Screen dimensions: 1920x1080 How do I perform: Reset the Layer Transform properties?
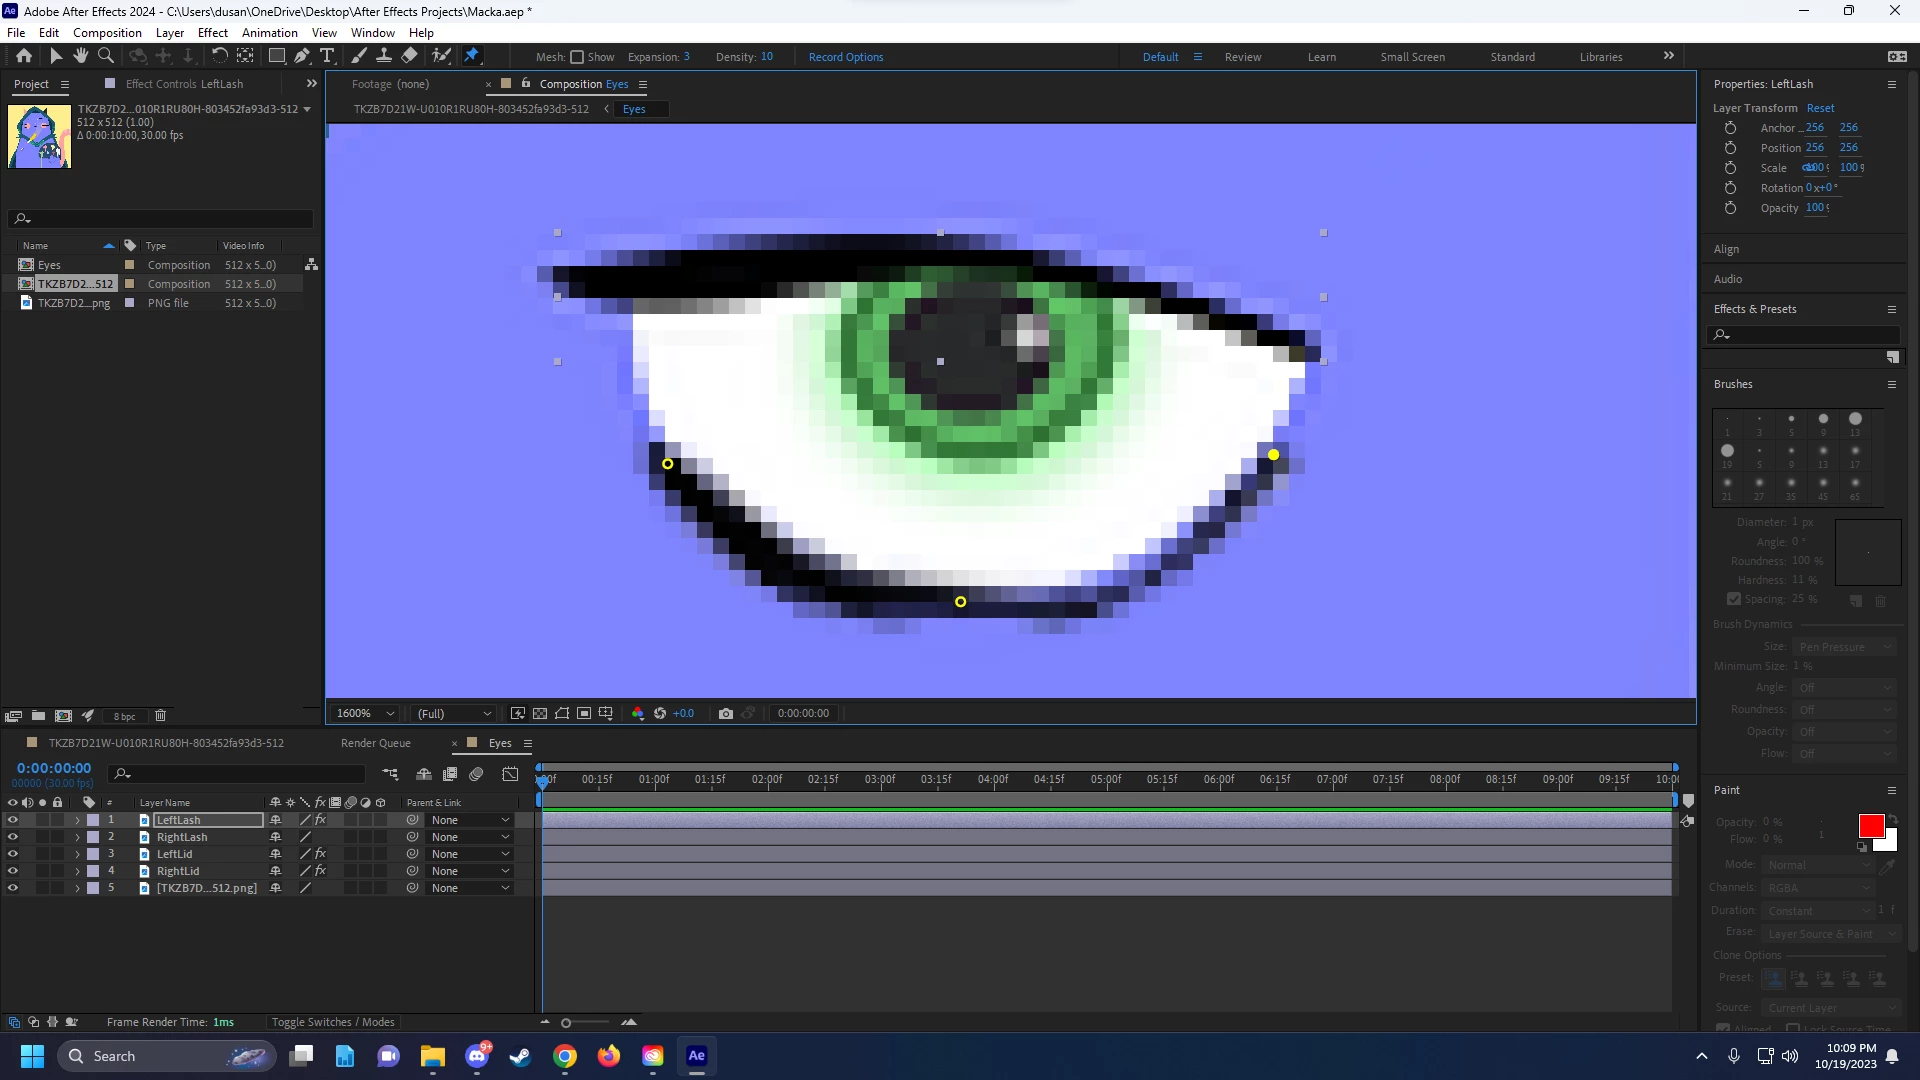1820,108
